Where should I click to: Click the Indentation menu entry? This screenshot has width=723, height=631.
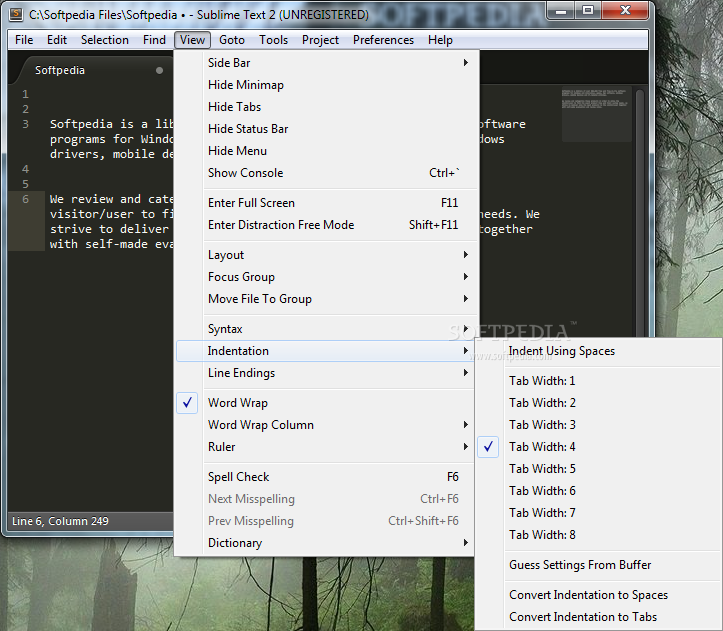[x=325, y=351]
